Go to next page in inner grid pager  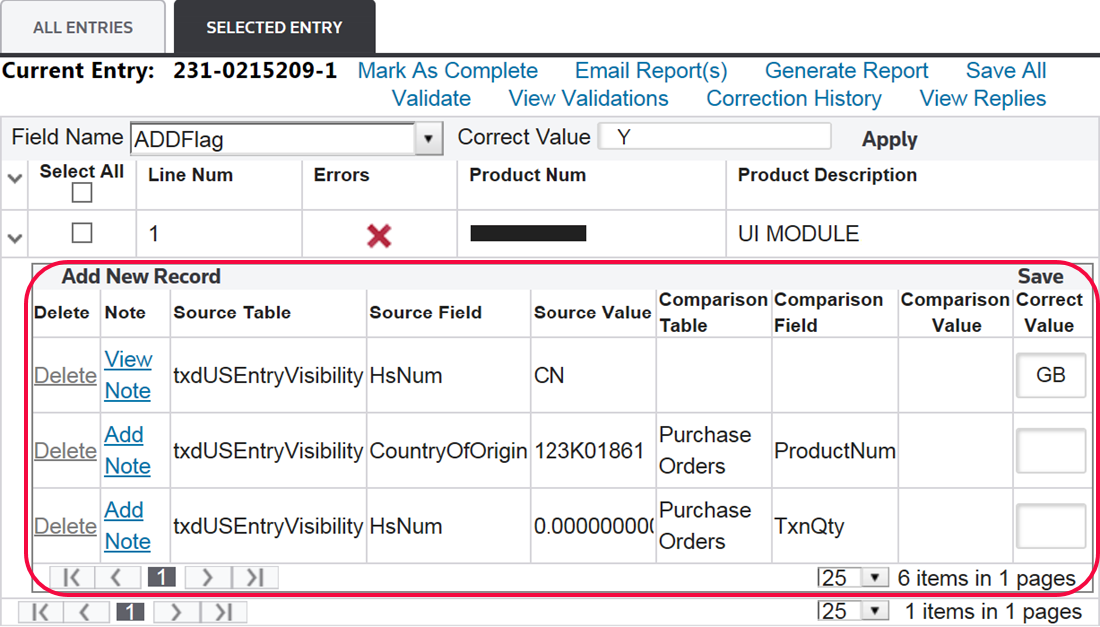(x=207, y=577)
